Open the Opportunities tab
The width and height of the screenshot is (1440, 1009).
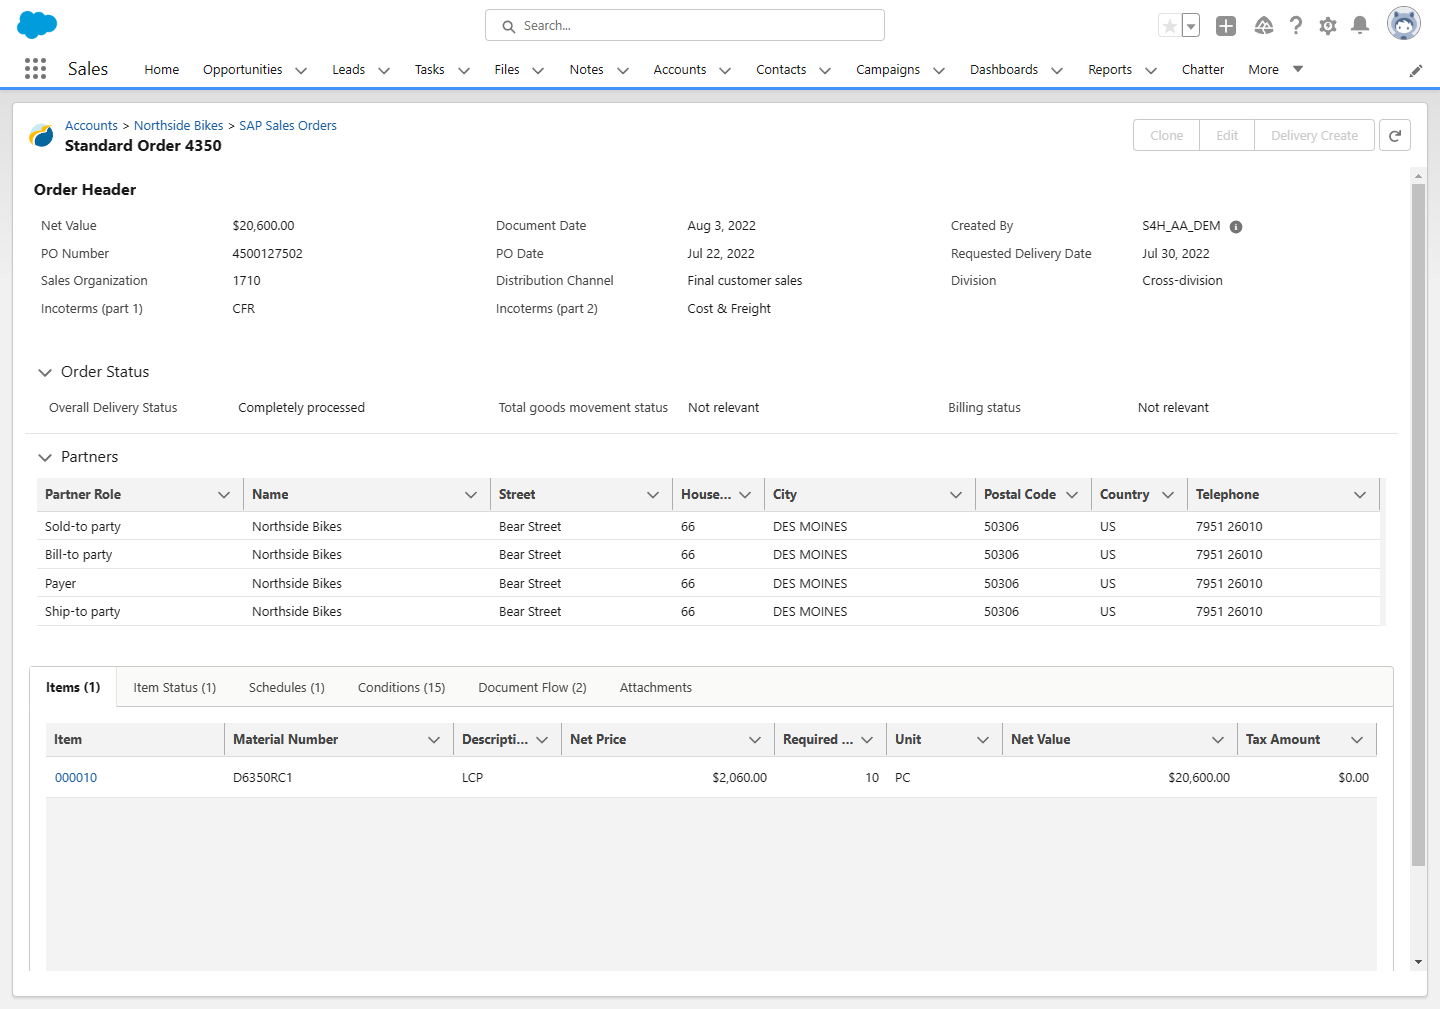242,69
